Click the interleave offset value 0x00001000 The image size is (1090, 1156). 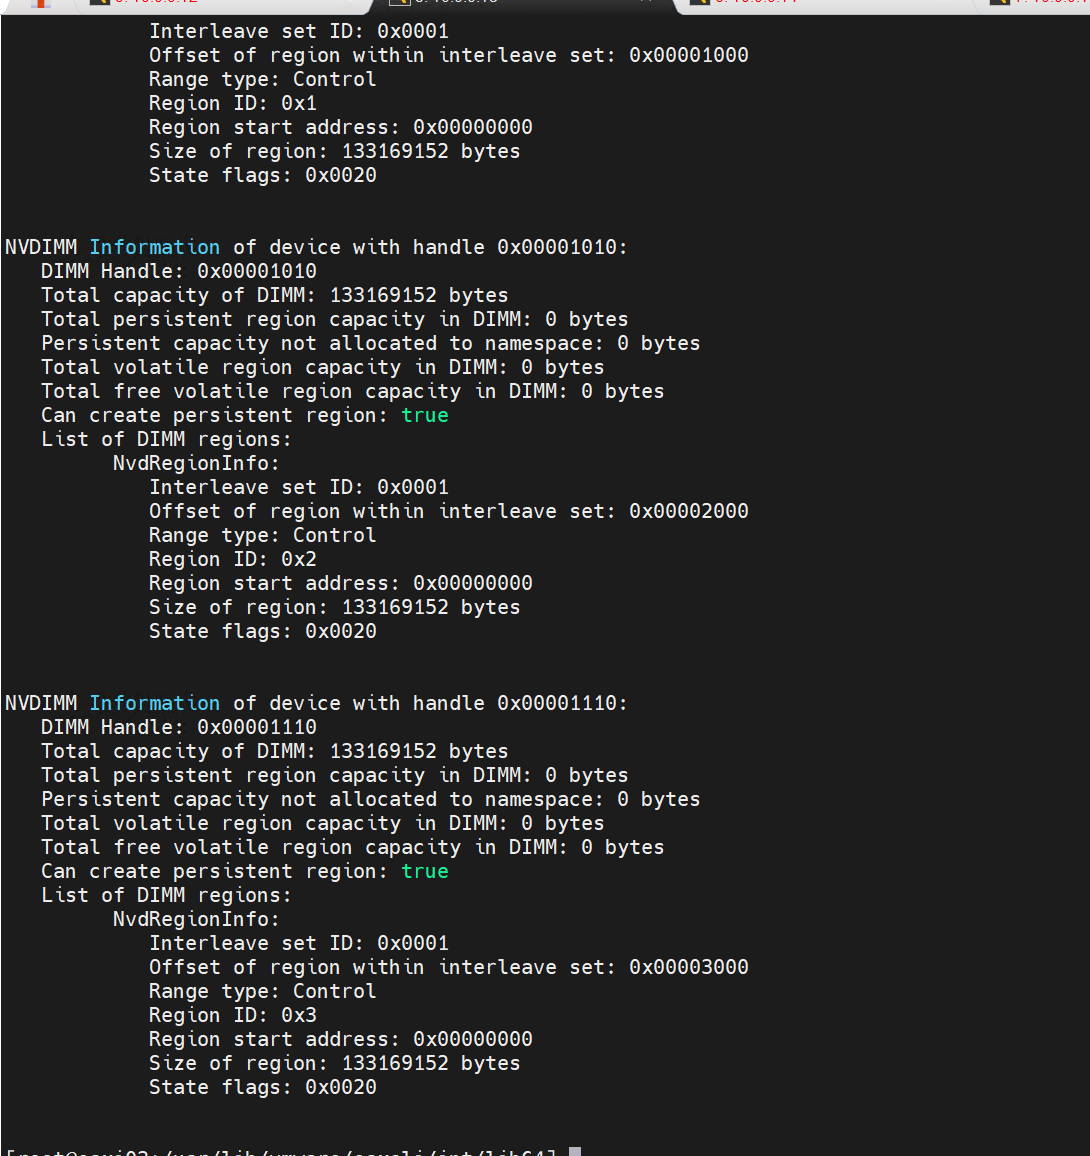689,55
